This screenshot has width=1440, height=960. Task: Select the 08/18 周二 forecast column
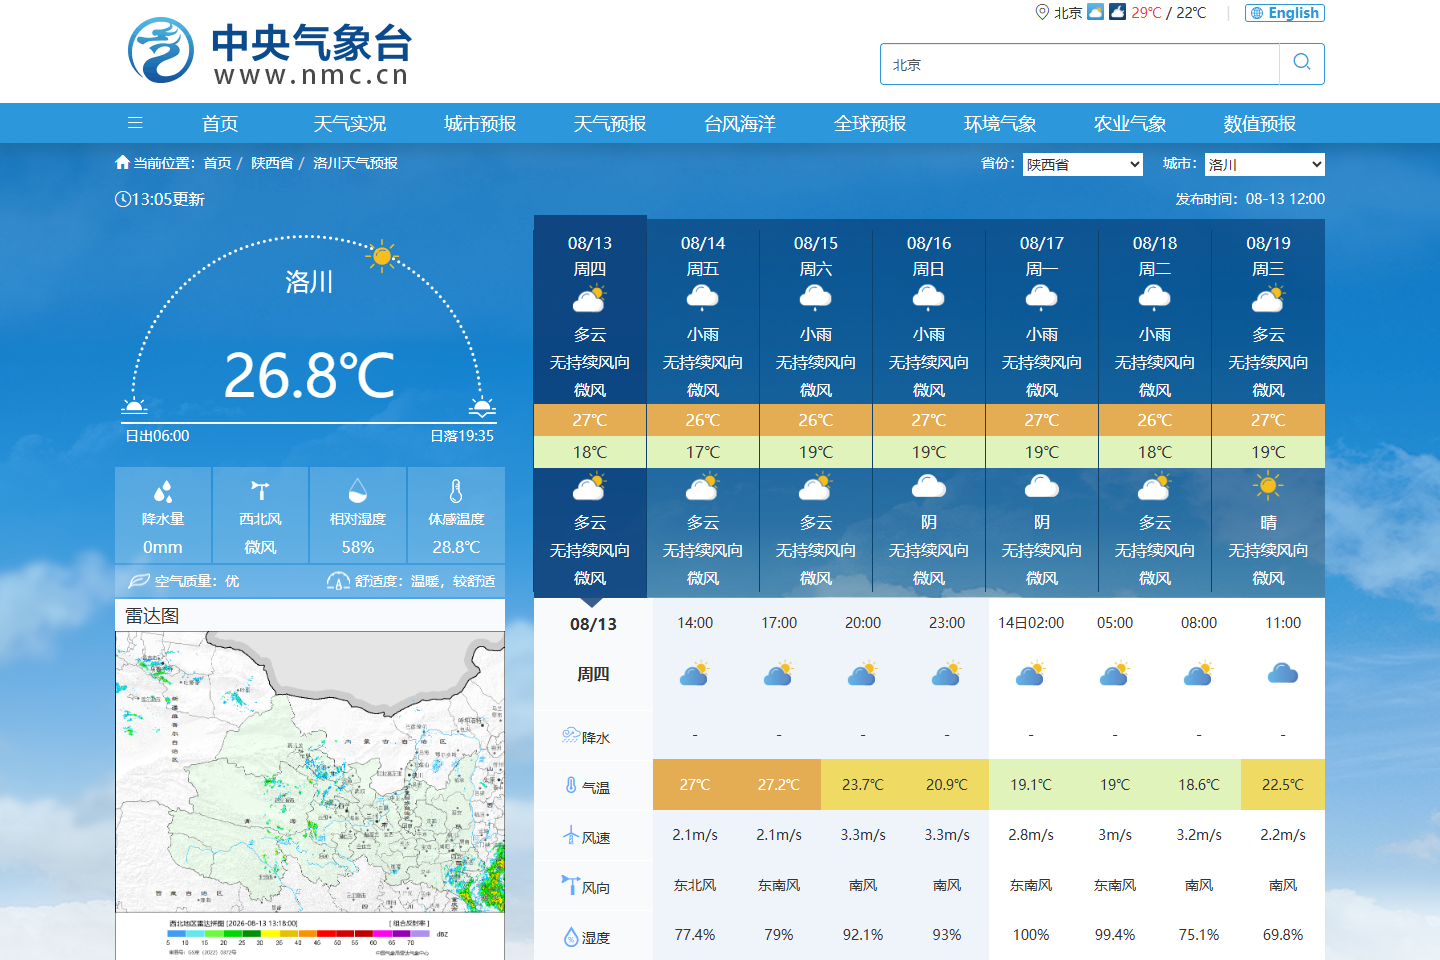(x=1155, y=409)
